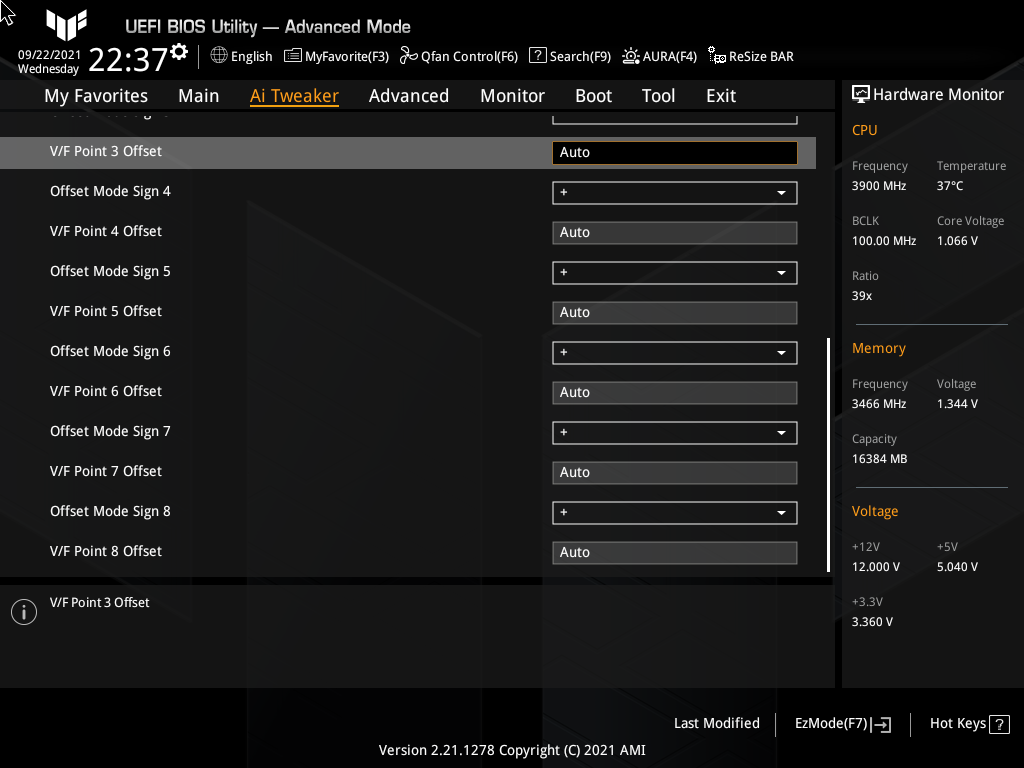
Task: Open the Offset Mode Sign 4 dropdown
Action: (x=675, y=193)
